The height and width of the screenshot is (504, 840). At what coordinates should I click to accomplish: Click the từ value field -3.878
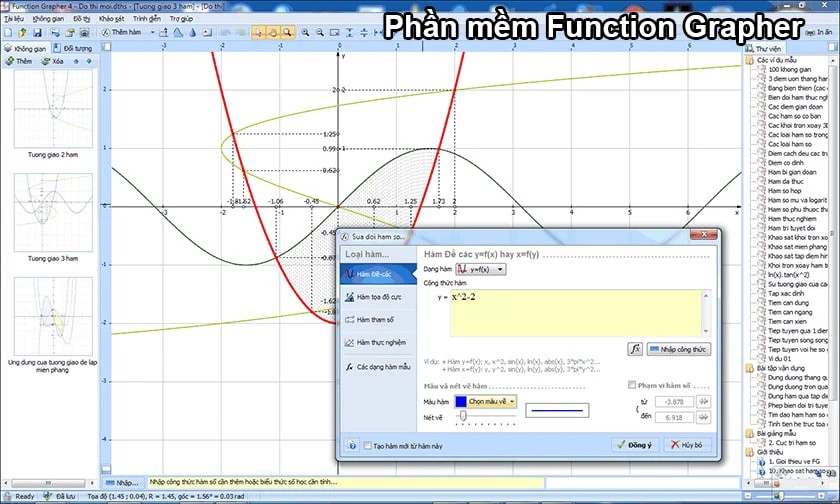point(673,401)
